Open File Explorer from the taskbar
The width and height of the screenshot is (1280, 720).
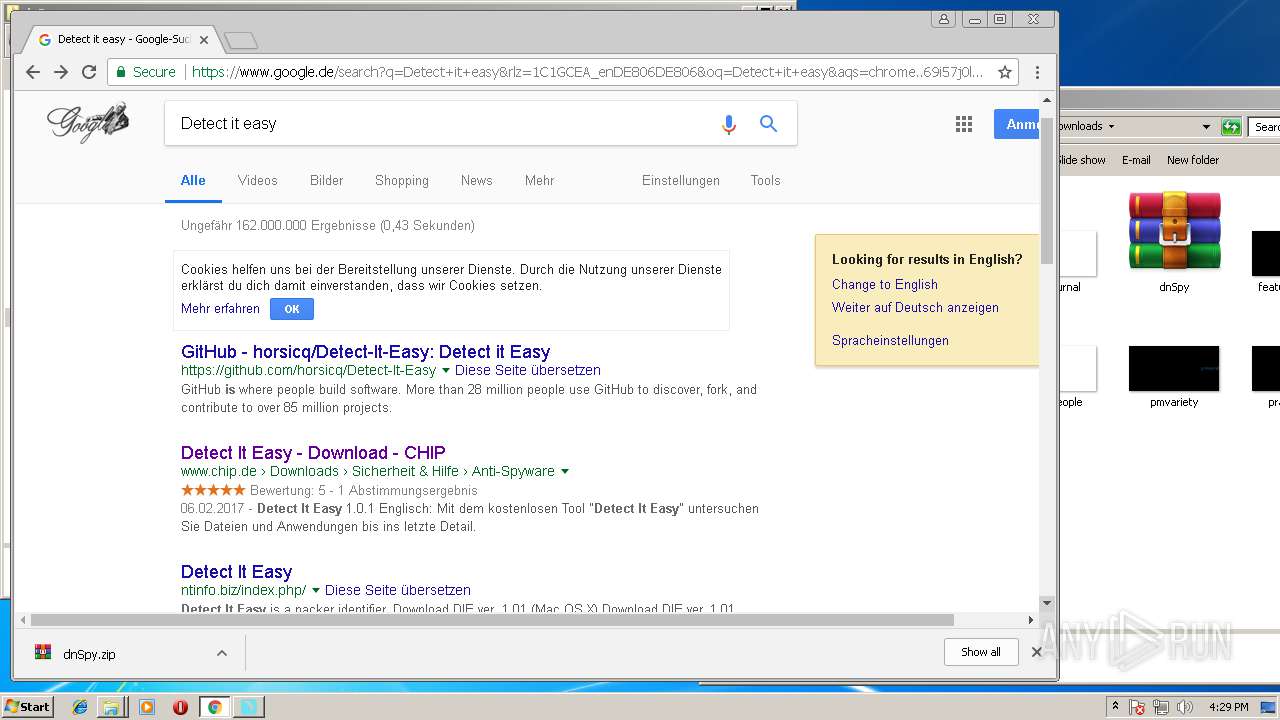tap(111, 707)
